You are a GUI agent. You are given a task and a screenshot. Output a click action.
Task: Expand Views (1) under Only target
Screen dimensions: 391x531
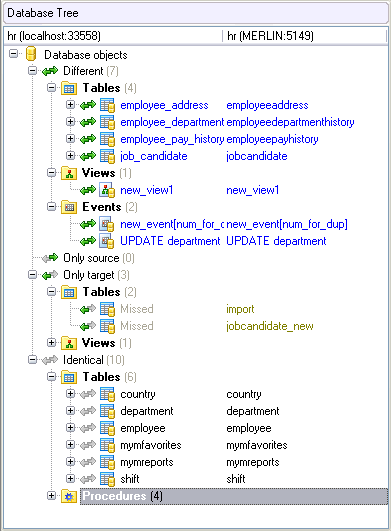(51, 343)
